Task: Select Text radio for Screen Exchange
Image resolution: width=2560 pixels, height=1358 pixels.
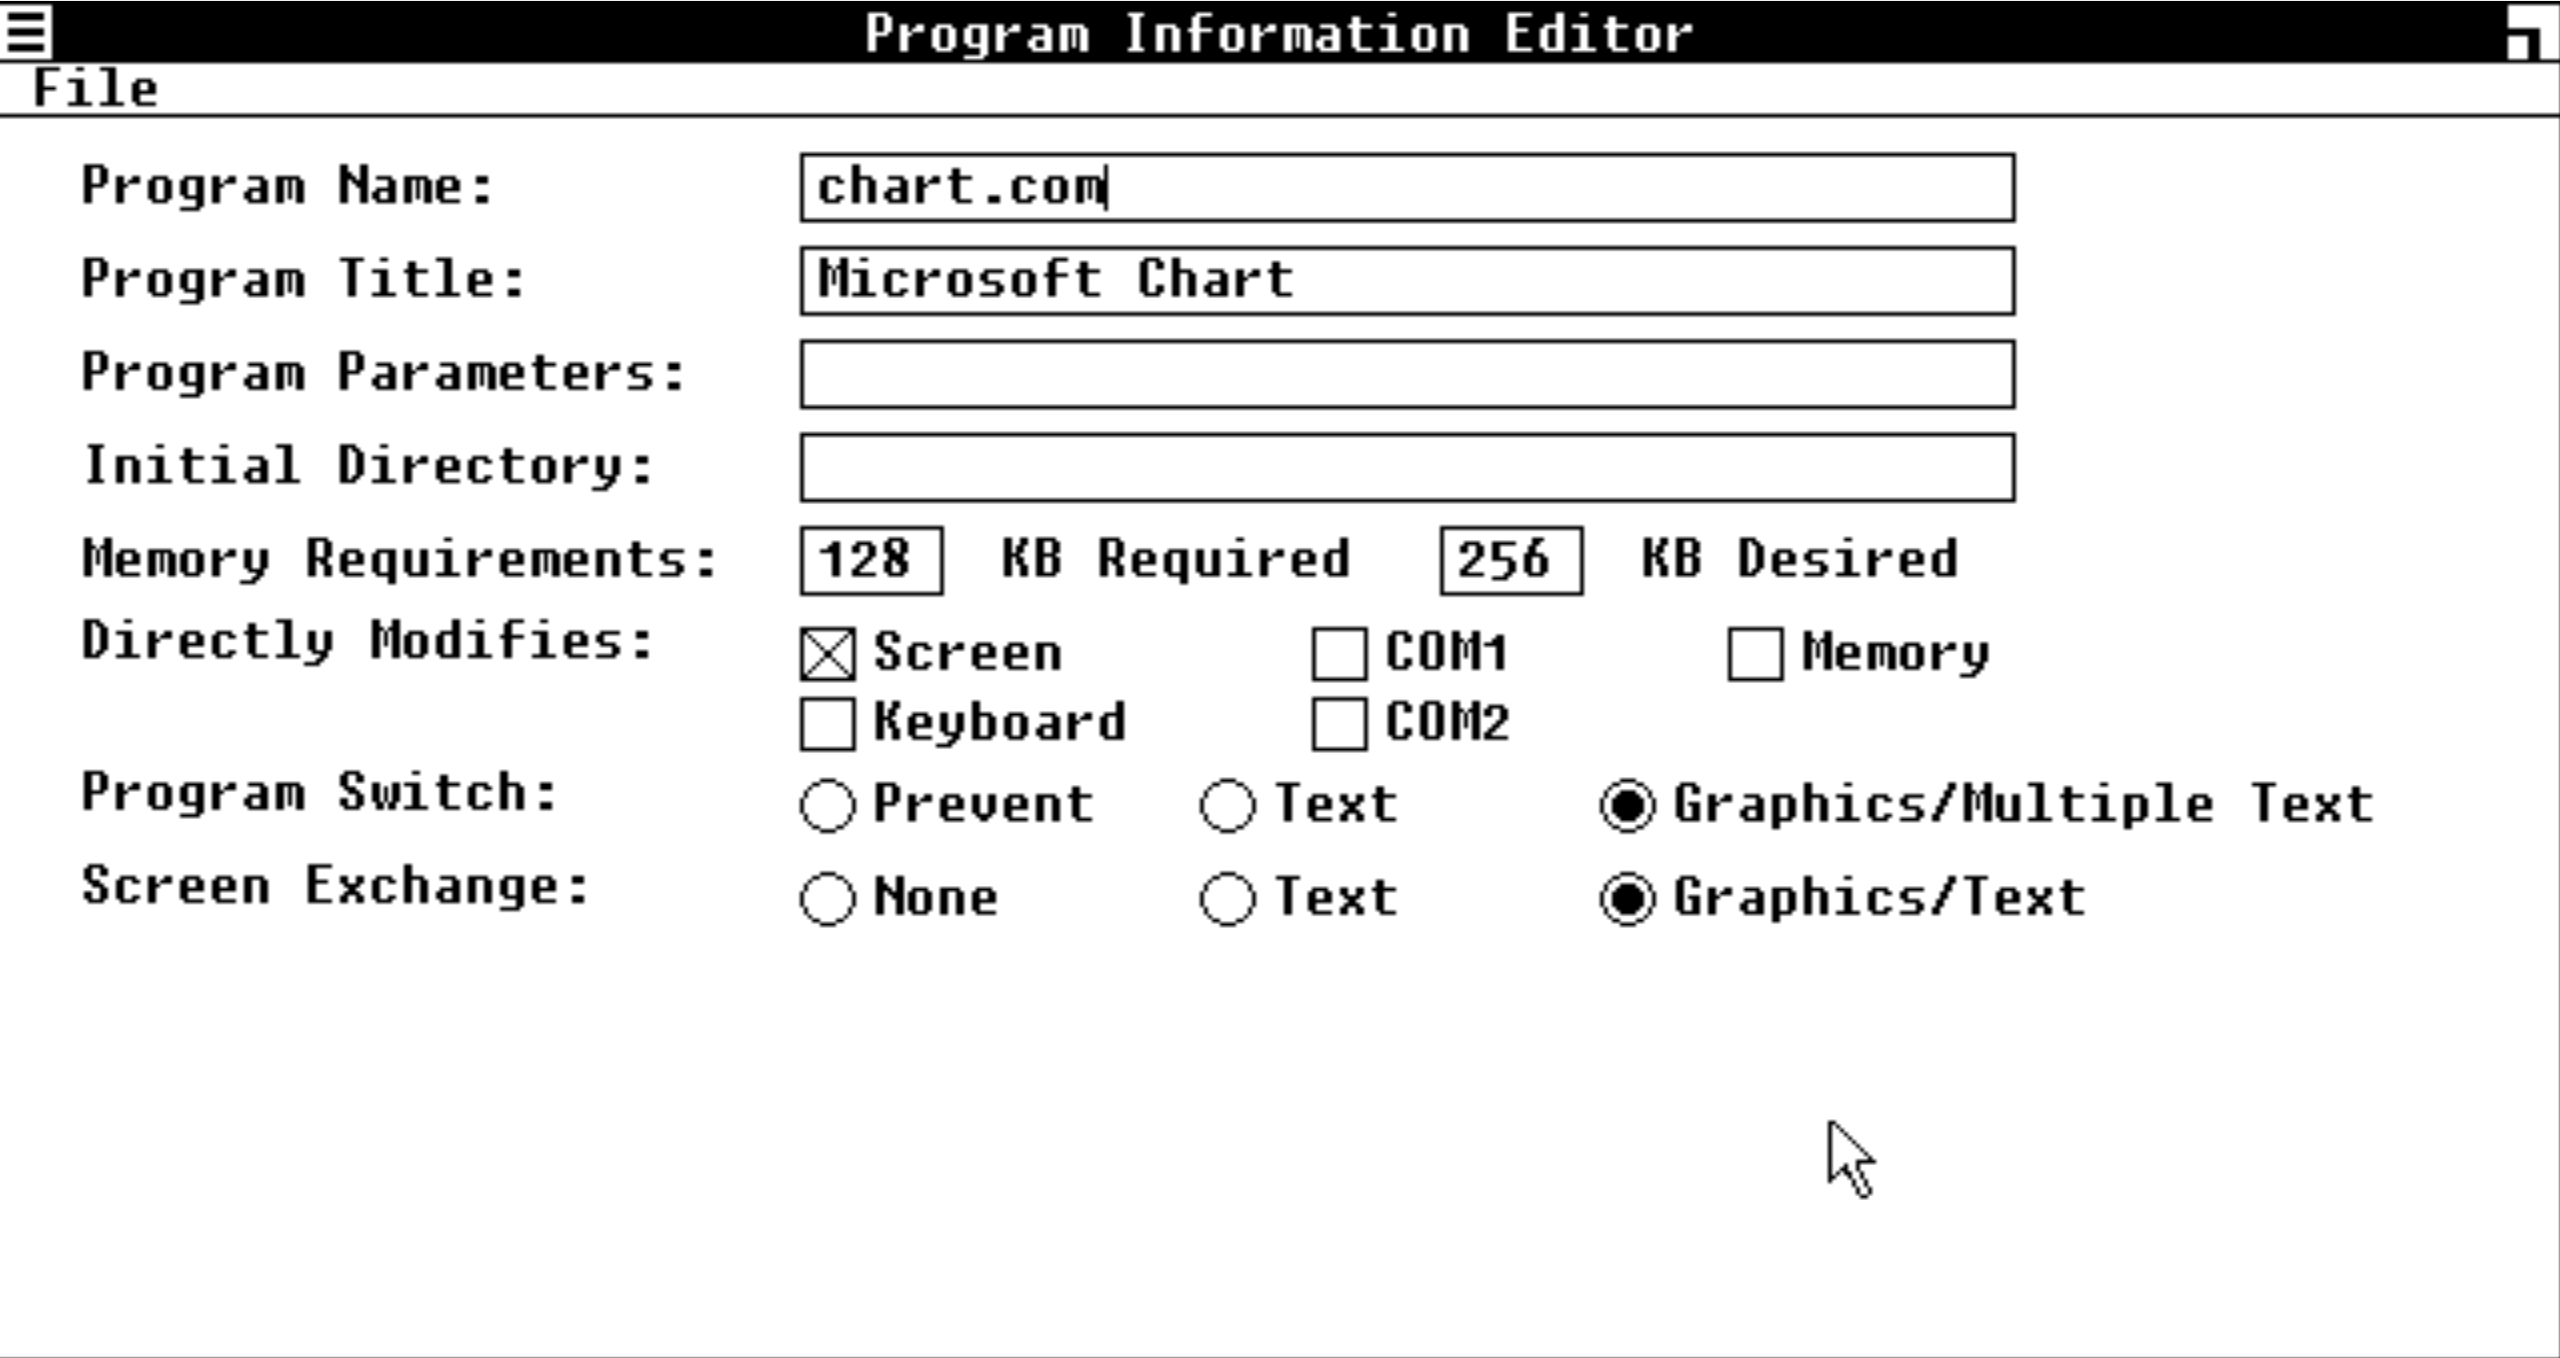Action: [1228, 898]
